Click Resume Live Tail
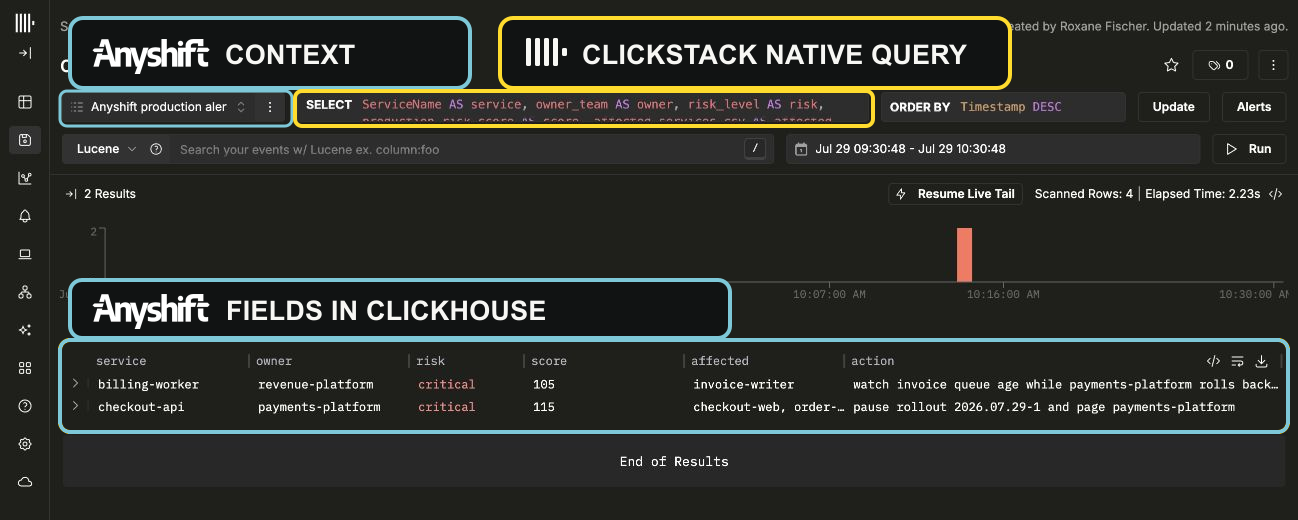Screen dimensions: 1298x520 (x=956, y=194)
